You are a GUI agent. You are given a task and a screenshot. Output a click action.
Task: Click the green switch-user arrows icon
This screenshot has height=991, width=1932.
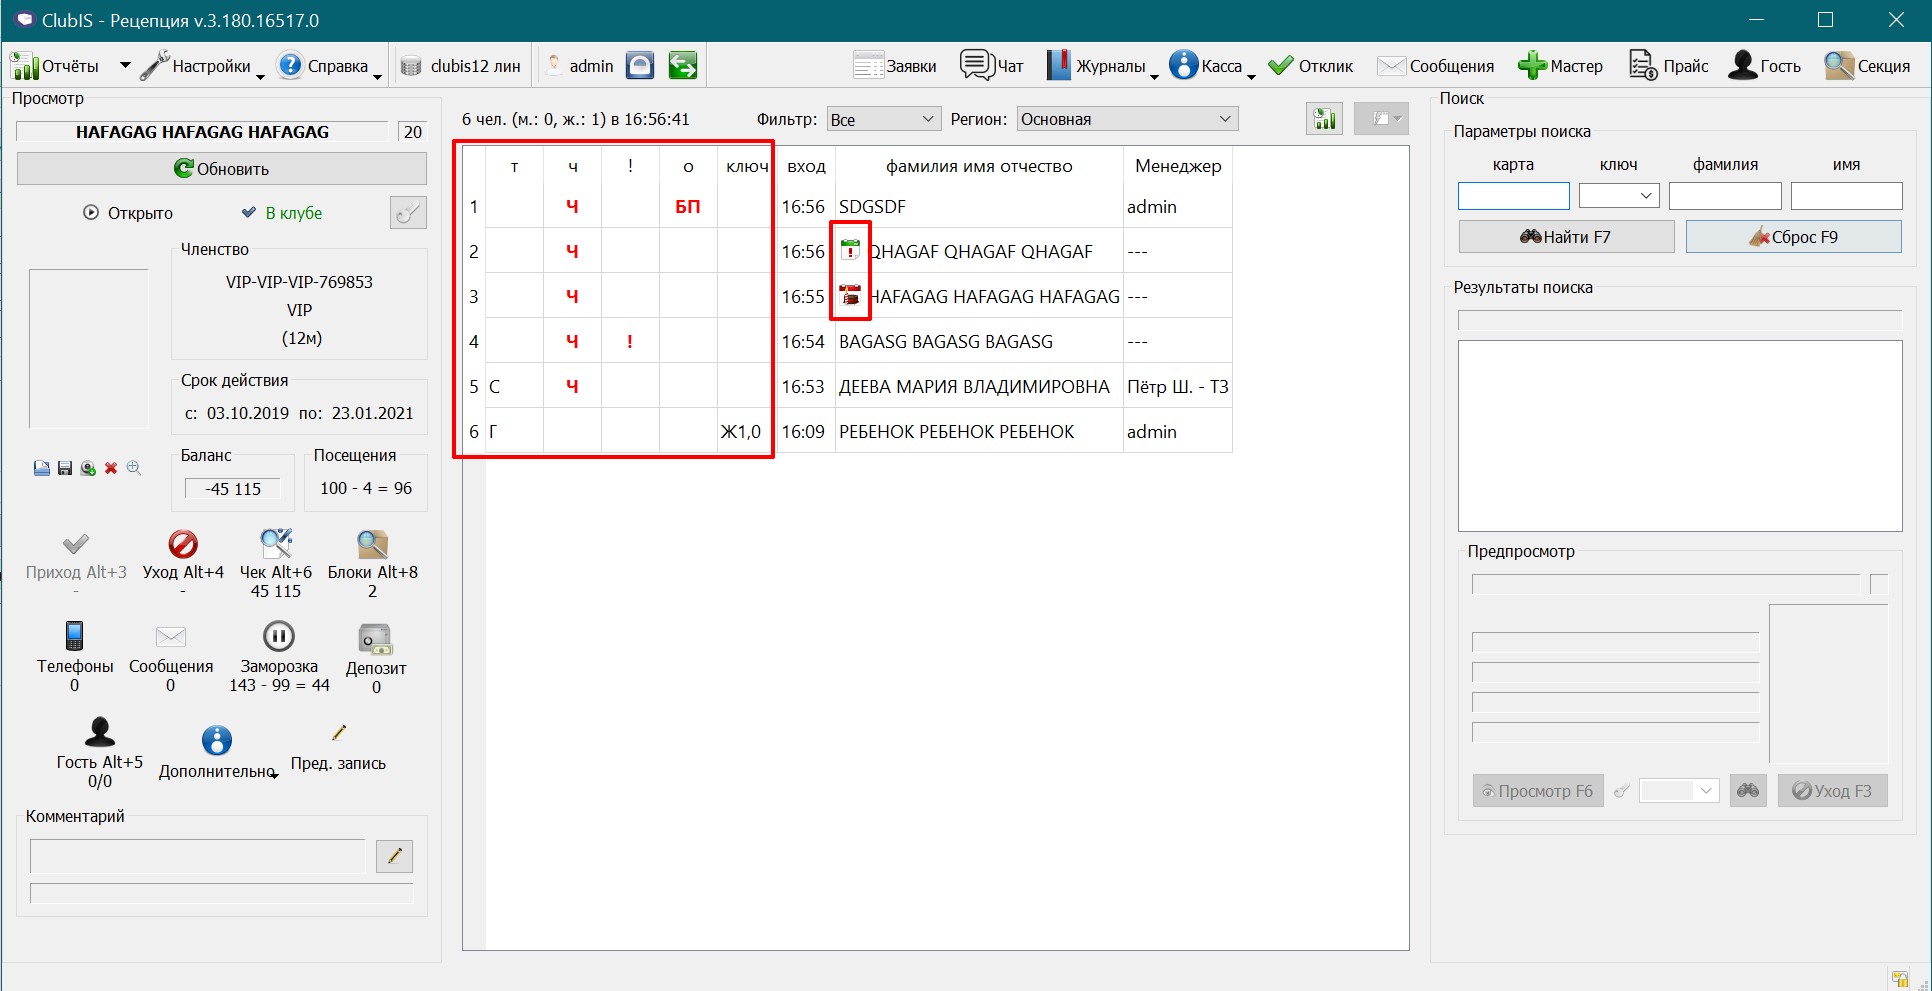tap(683, 66)
